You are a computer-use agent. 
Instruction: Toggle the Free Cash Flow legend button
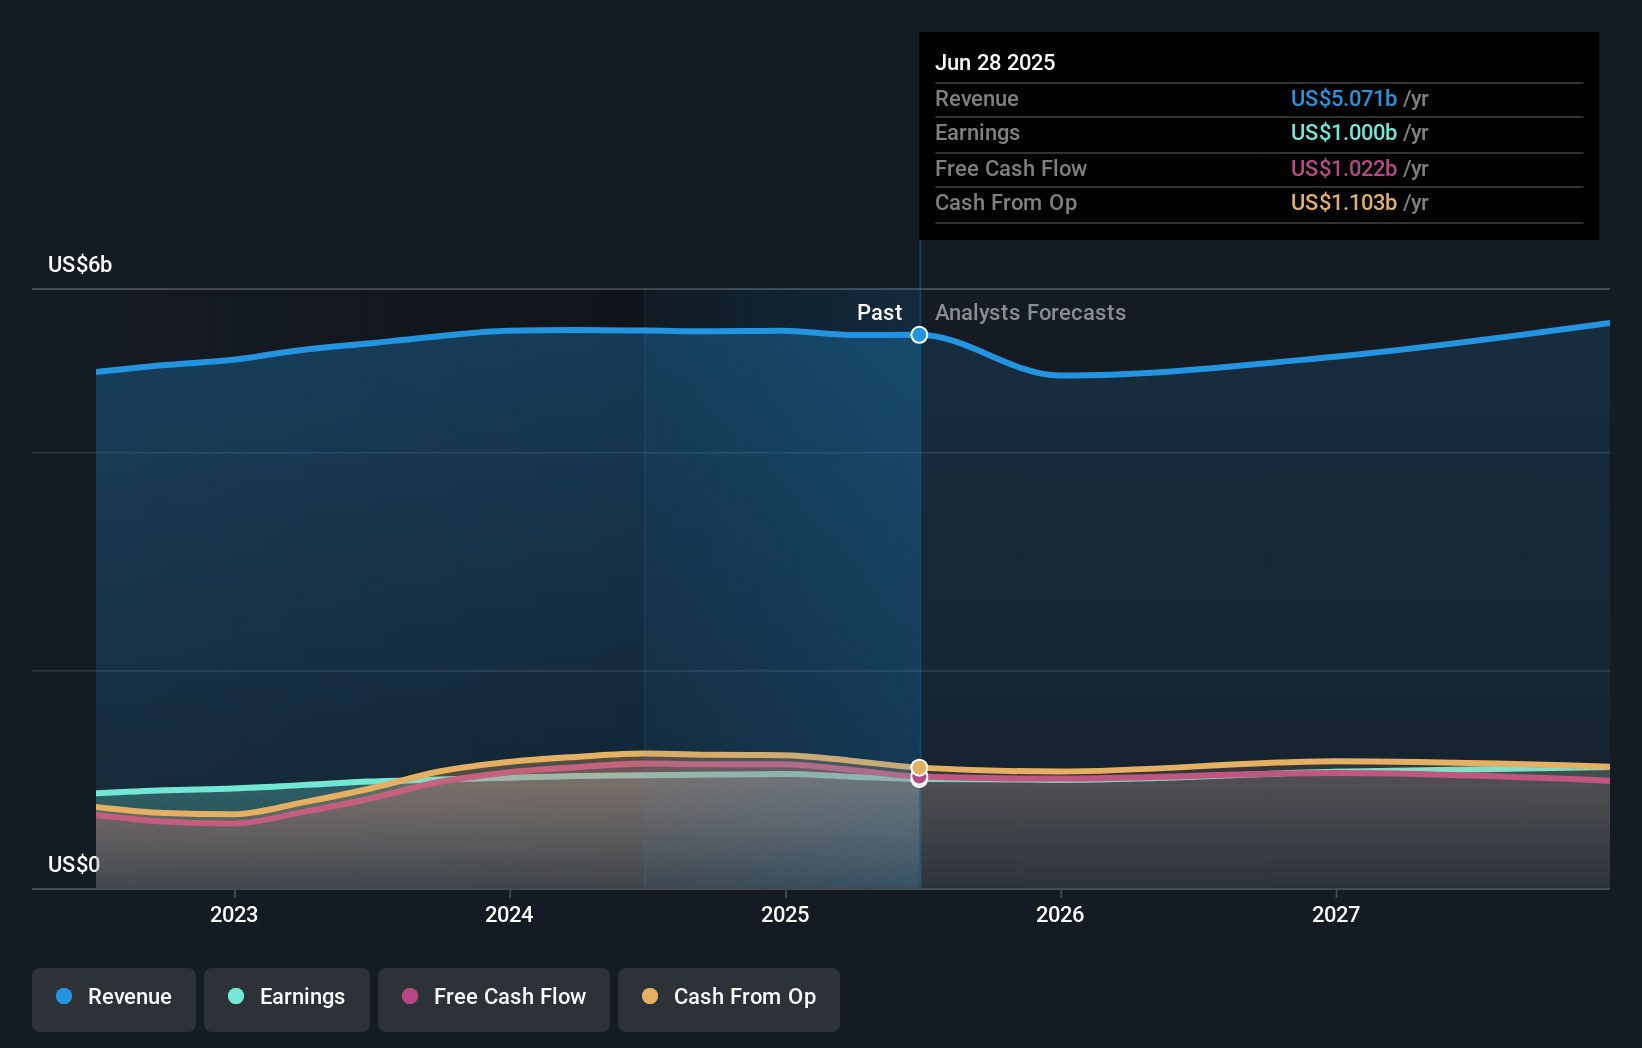click(x=494, y=999)
